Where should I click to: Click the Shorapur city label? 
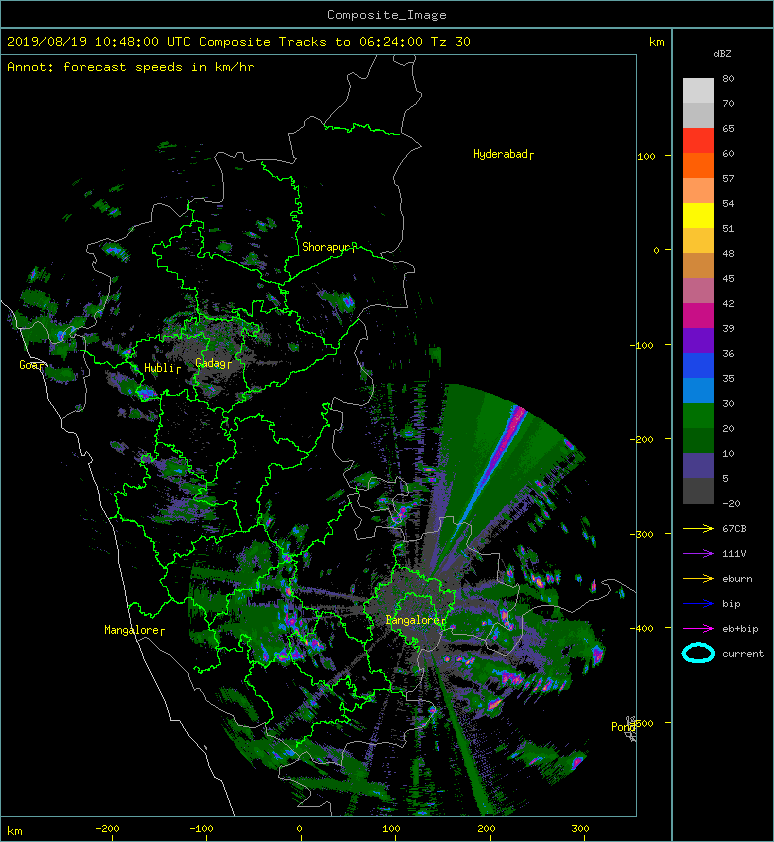(329, 247)
